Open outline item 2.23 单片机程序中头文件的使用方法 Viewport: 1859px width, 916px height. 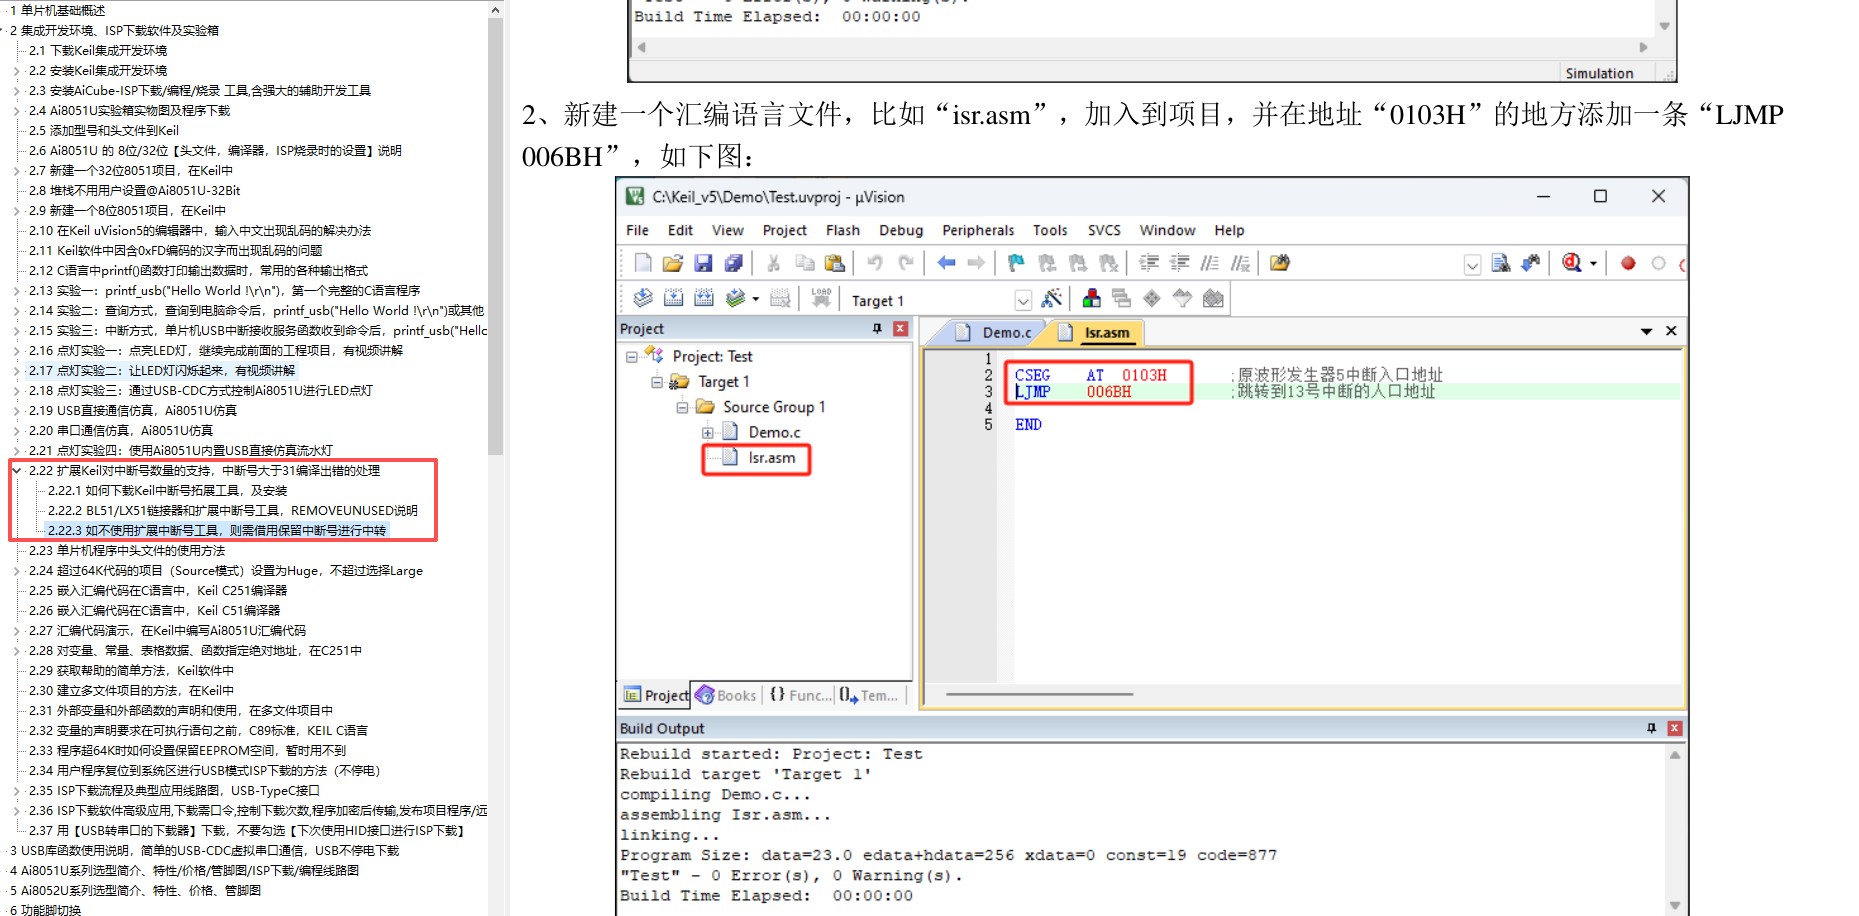pyautogui.click(x=127, y=550)
